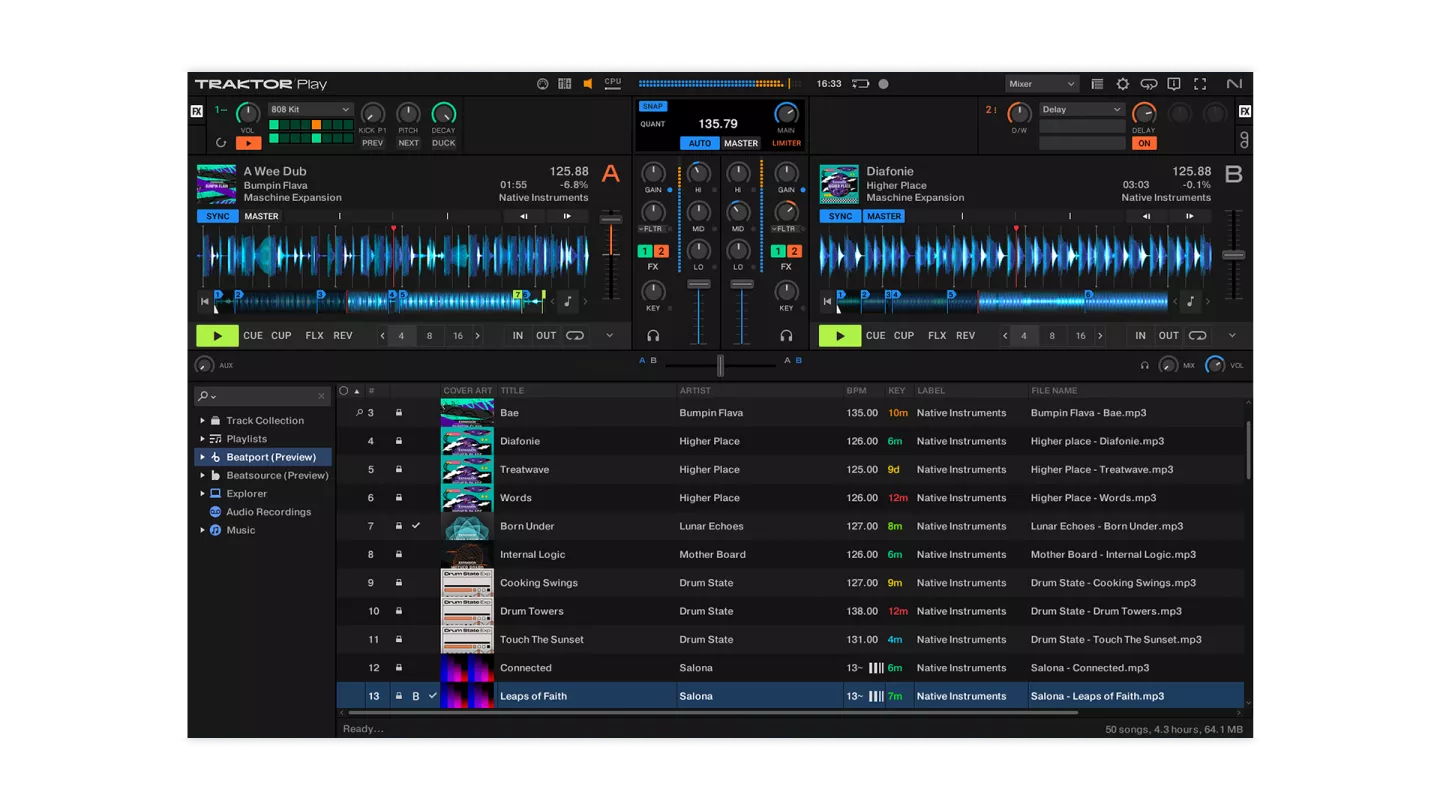Jump to track start on Deck A
This screenshot has width=1440, height=810.
click(x=205, y=301)
